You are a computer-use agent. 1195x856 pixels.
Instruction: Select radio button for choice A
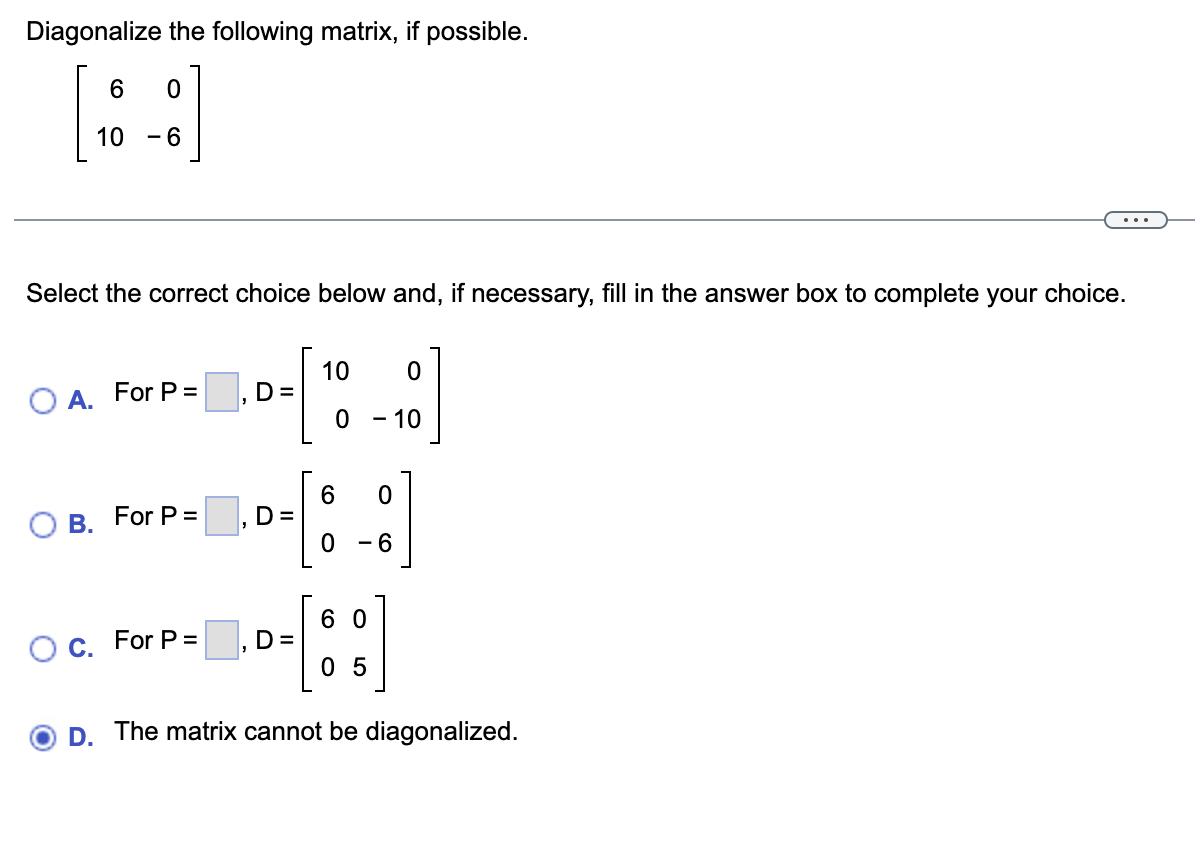click(41, 399)
